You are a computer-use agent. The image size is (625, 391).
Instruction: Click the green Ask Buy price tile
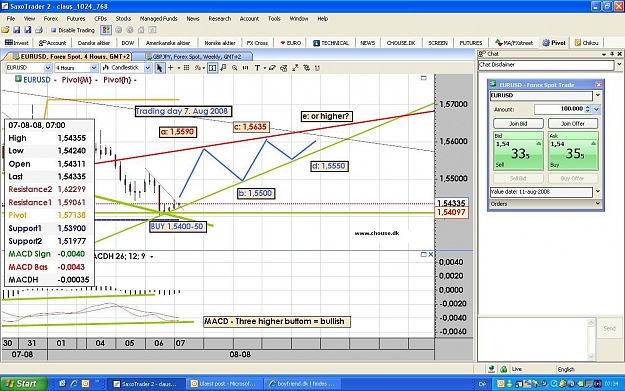click(x=573, y=151)
